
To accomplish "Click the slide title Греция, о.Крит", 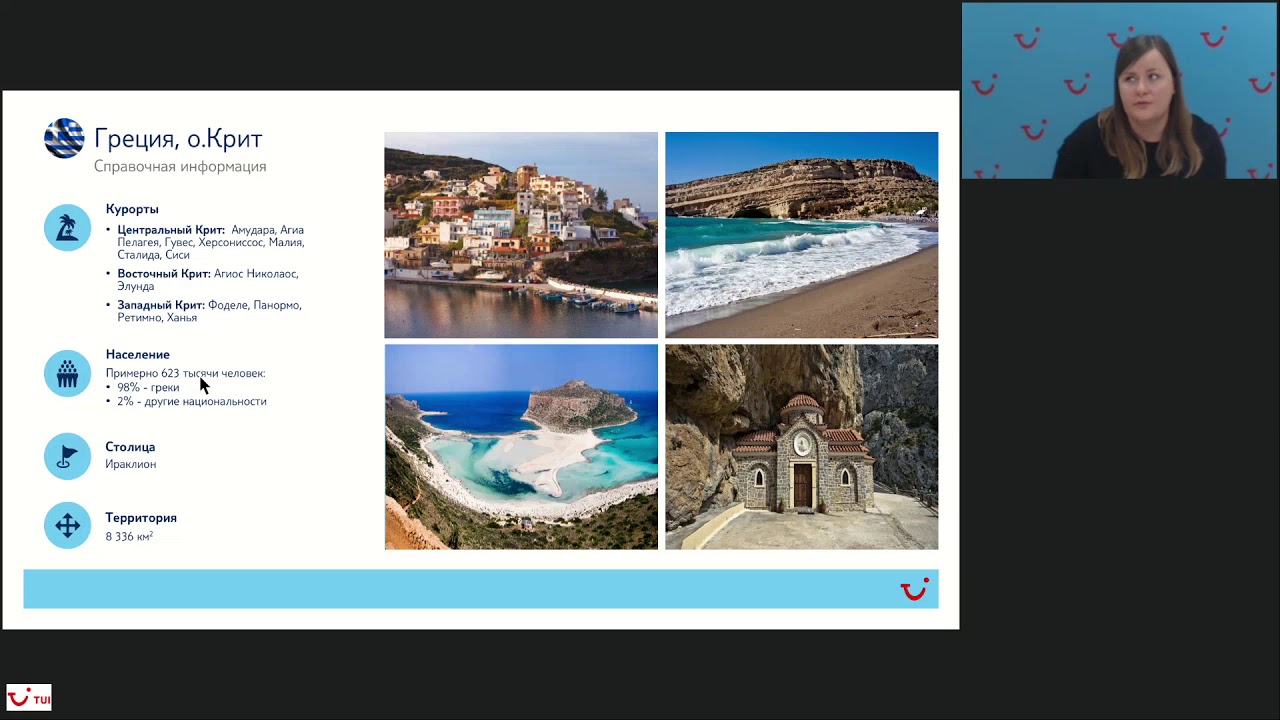I will coord(178,139).
